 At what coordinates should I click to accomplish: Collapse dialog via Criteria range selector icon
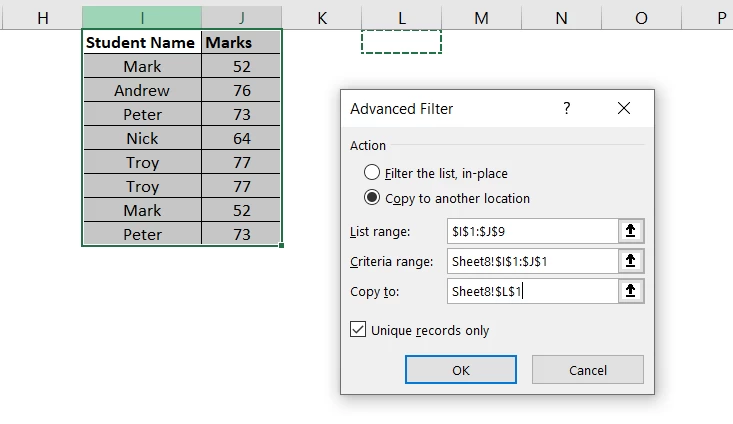631,261
